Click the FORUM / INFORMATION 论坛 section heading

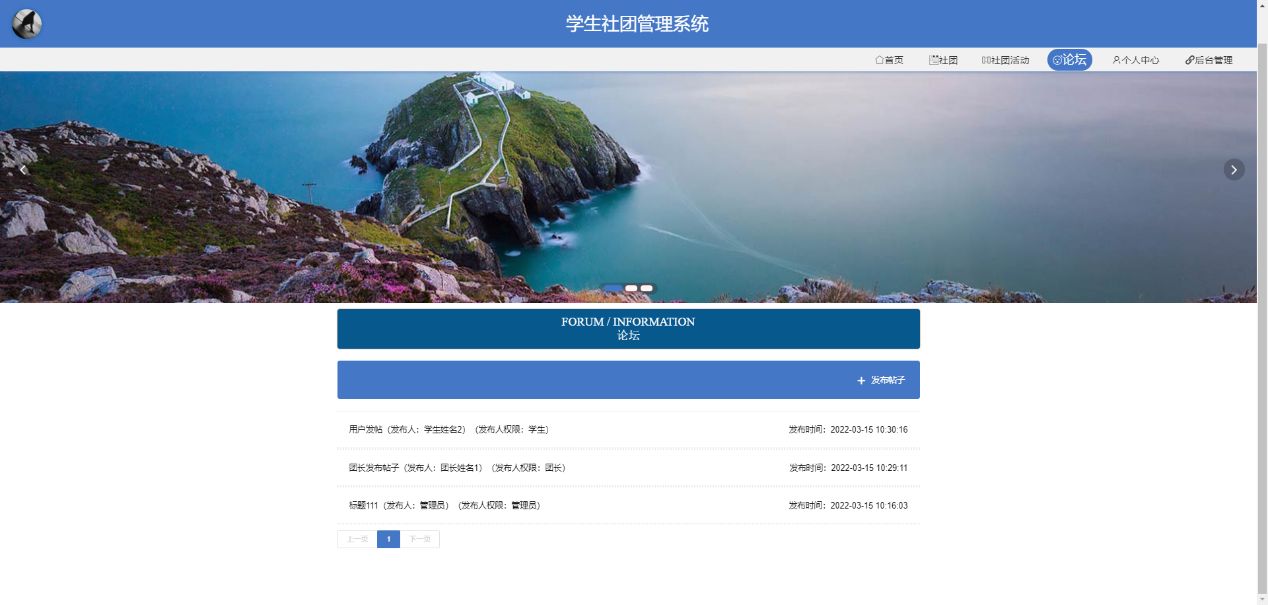pos(628,329)
